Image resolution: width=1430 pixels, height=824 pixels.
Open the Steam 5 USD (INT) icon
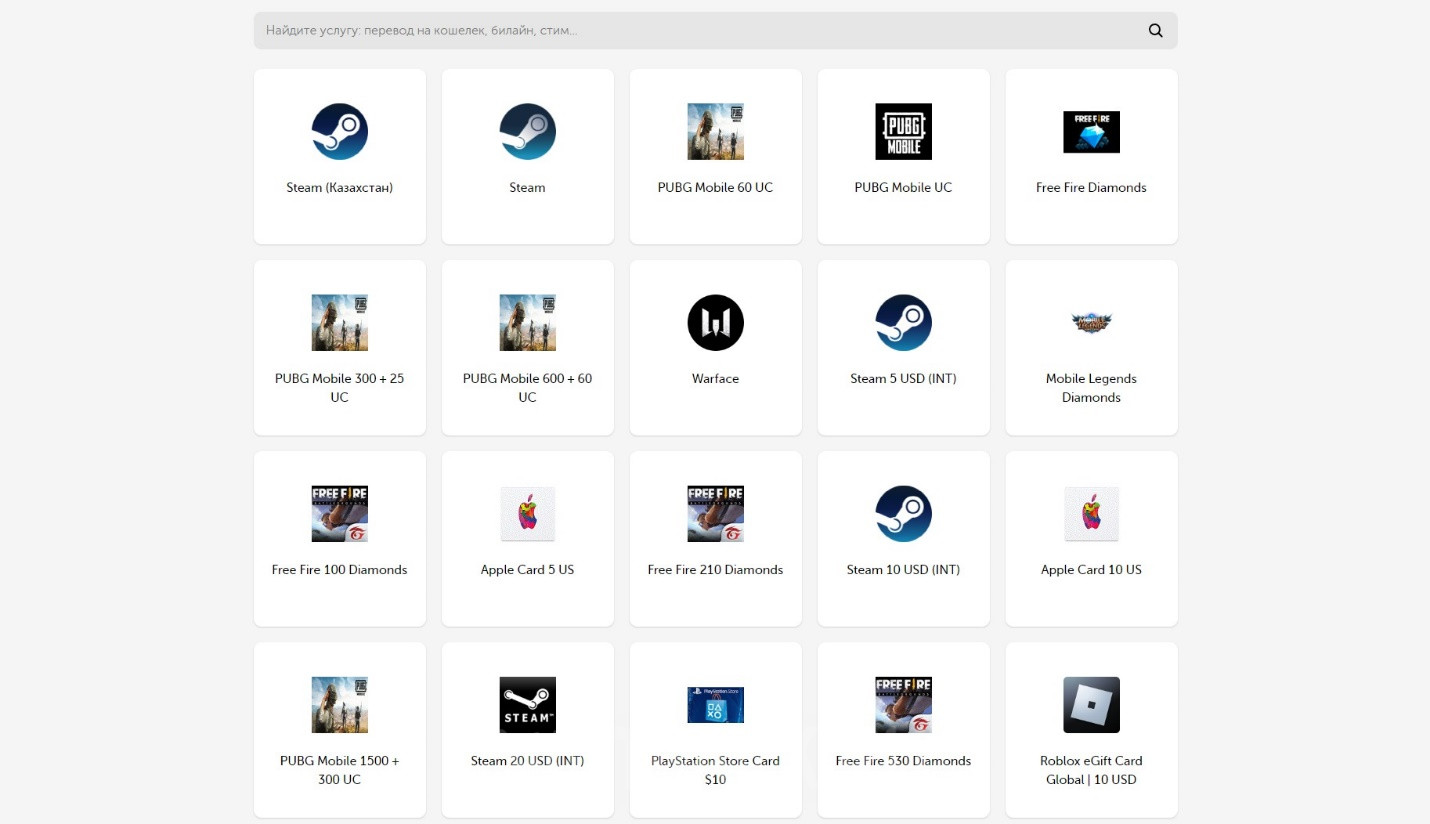coord(904,323)
